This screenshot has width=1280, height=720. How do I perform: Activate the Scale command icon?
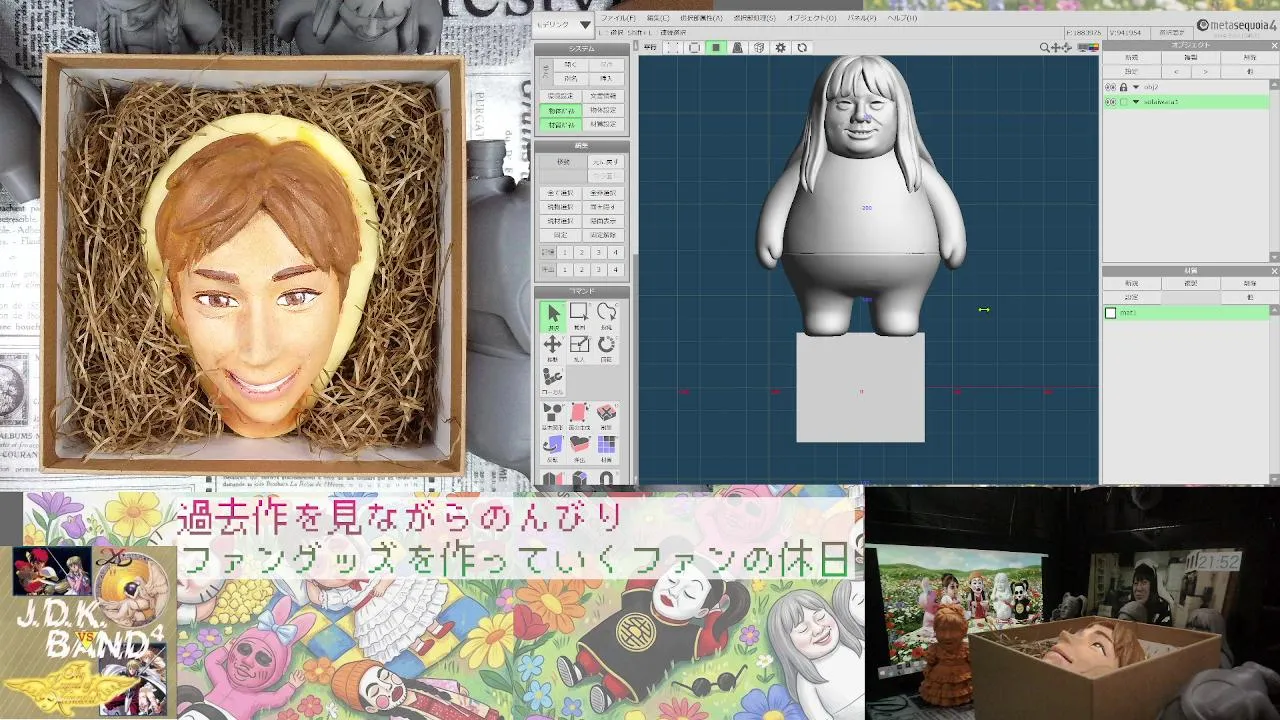tap(579, 347)
